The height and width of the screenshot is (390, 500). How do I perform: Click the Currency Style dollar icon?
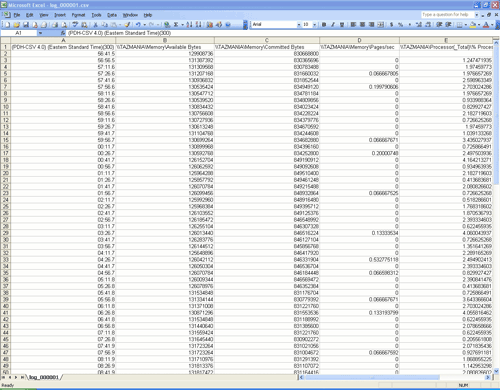point(391,25)
